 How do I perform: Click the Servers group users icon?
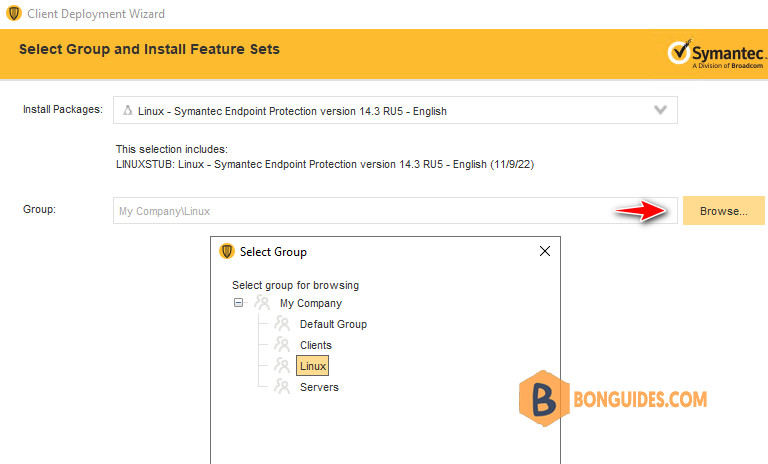[x=282, y=387]
